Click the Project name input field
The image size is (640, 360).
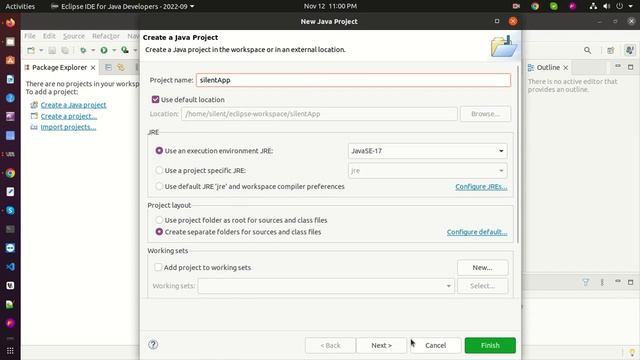point(353,80)
